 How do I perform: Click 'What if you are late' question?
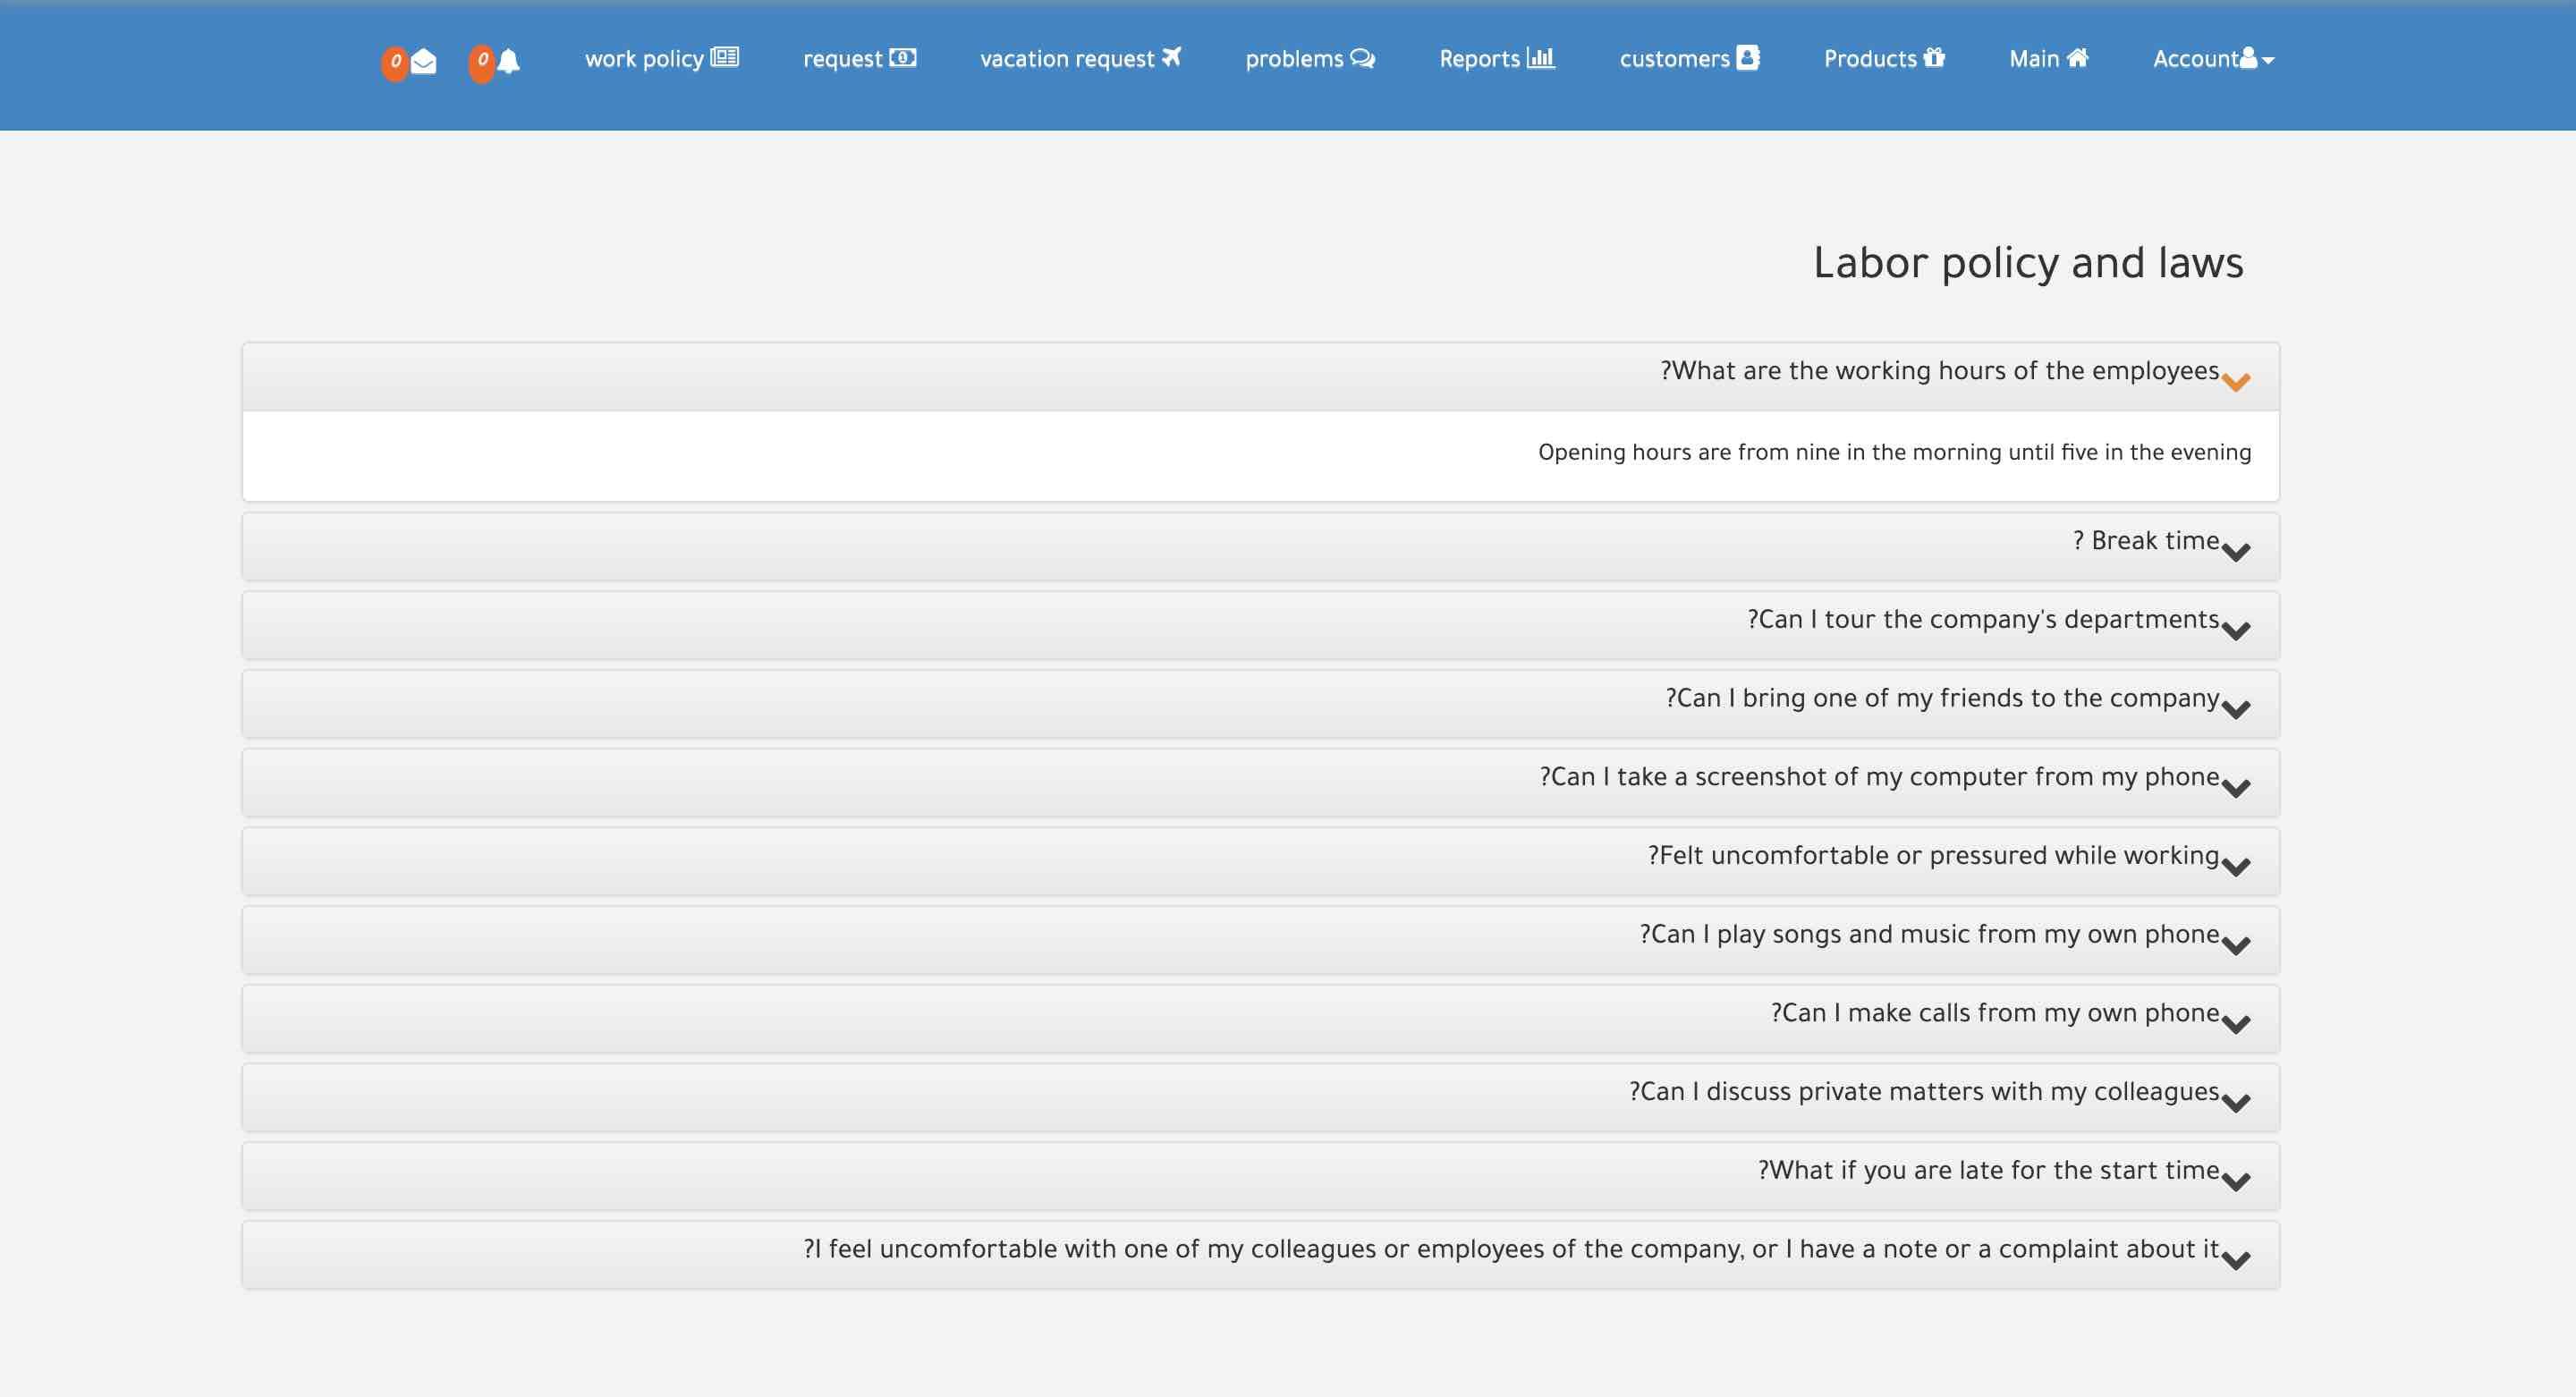point(1988,1171)
